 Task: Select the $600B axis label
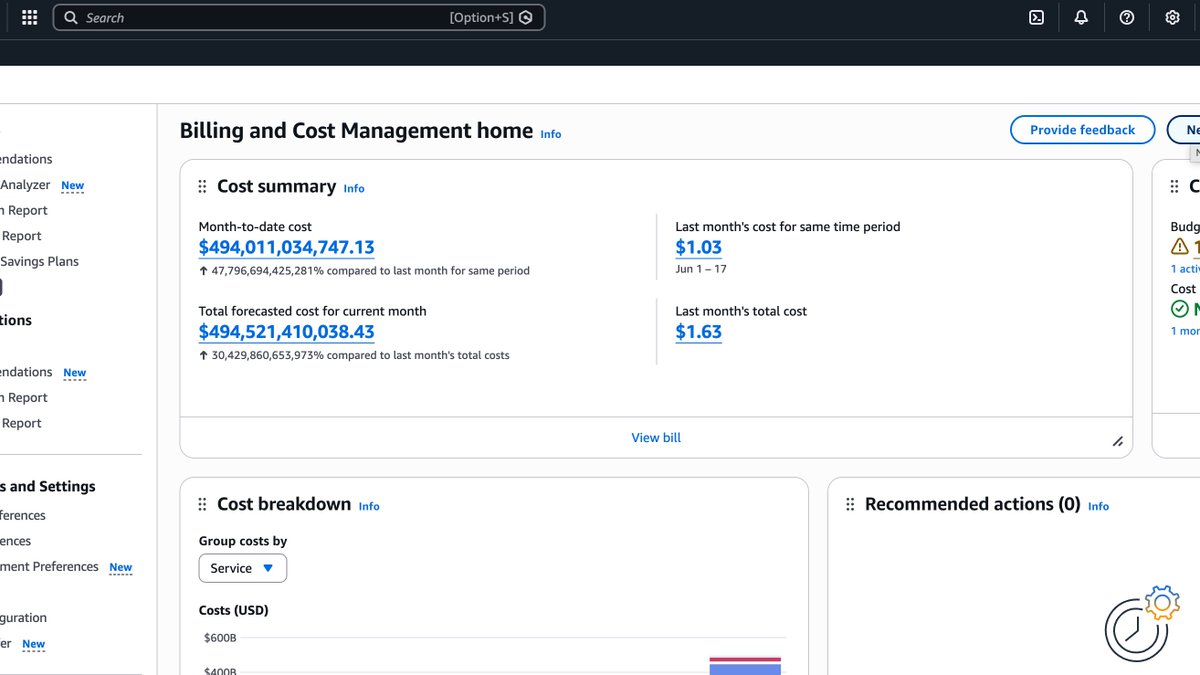[x=219, y=638]
